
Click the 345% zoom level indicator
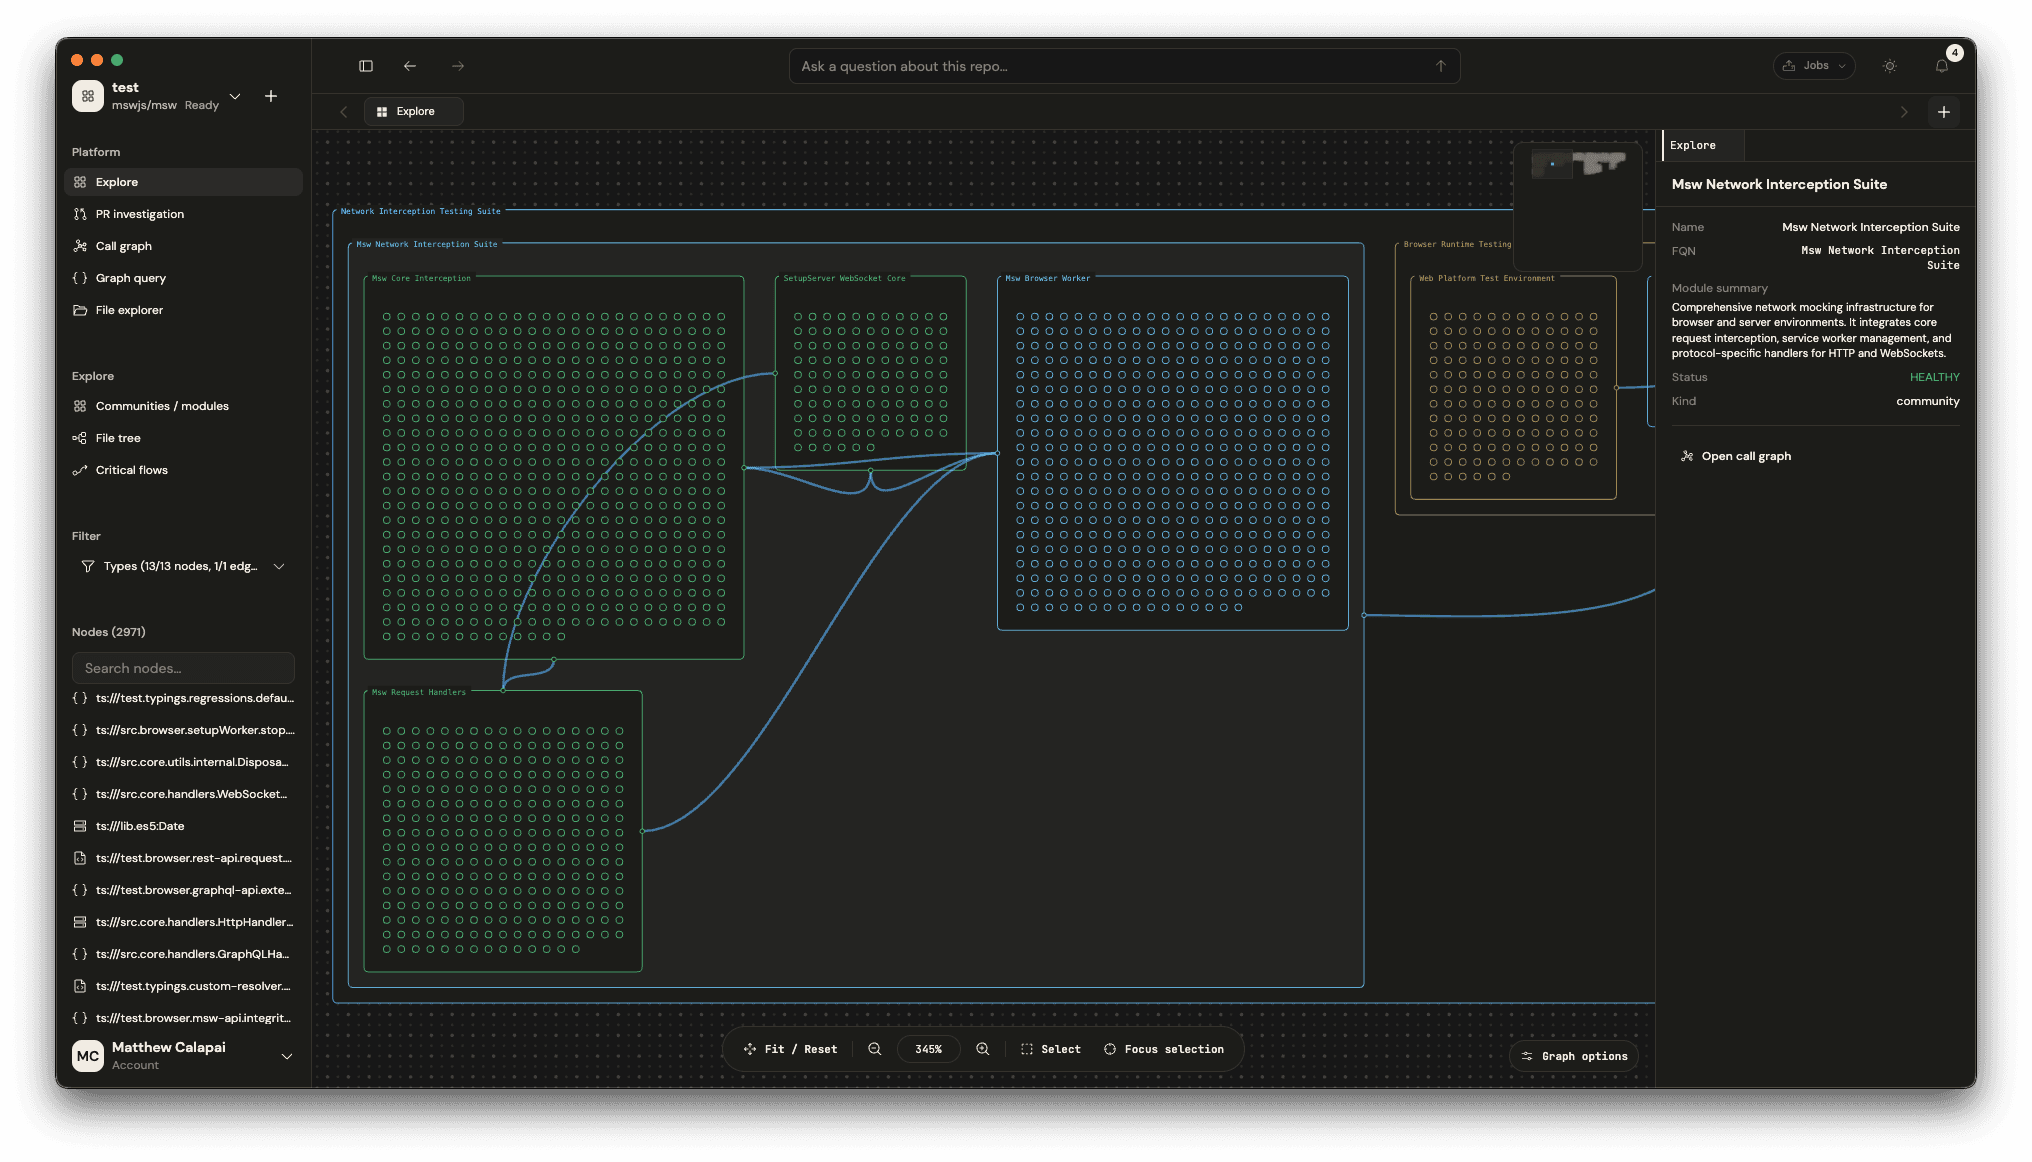928,1049
